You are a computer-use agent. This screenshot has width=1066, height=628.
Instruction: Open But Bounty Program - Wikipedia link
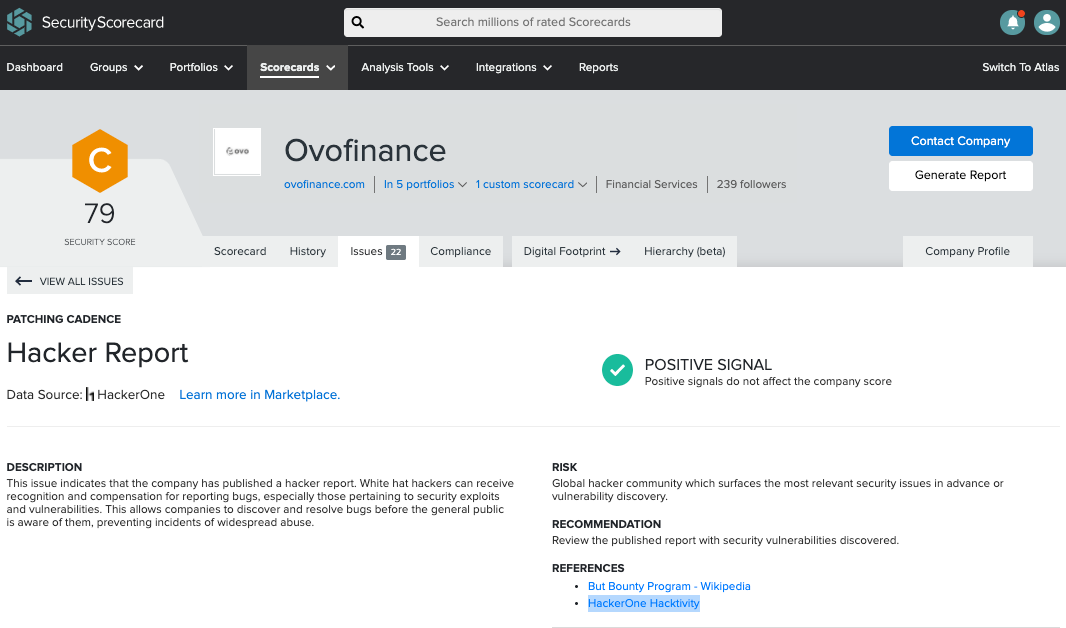tap(669, 587)
